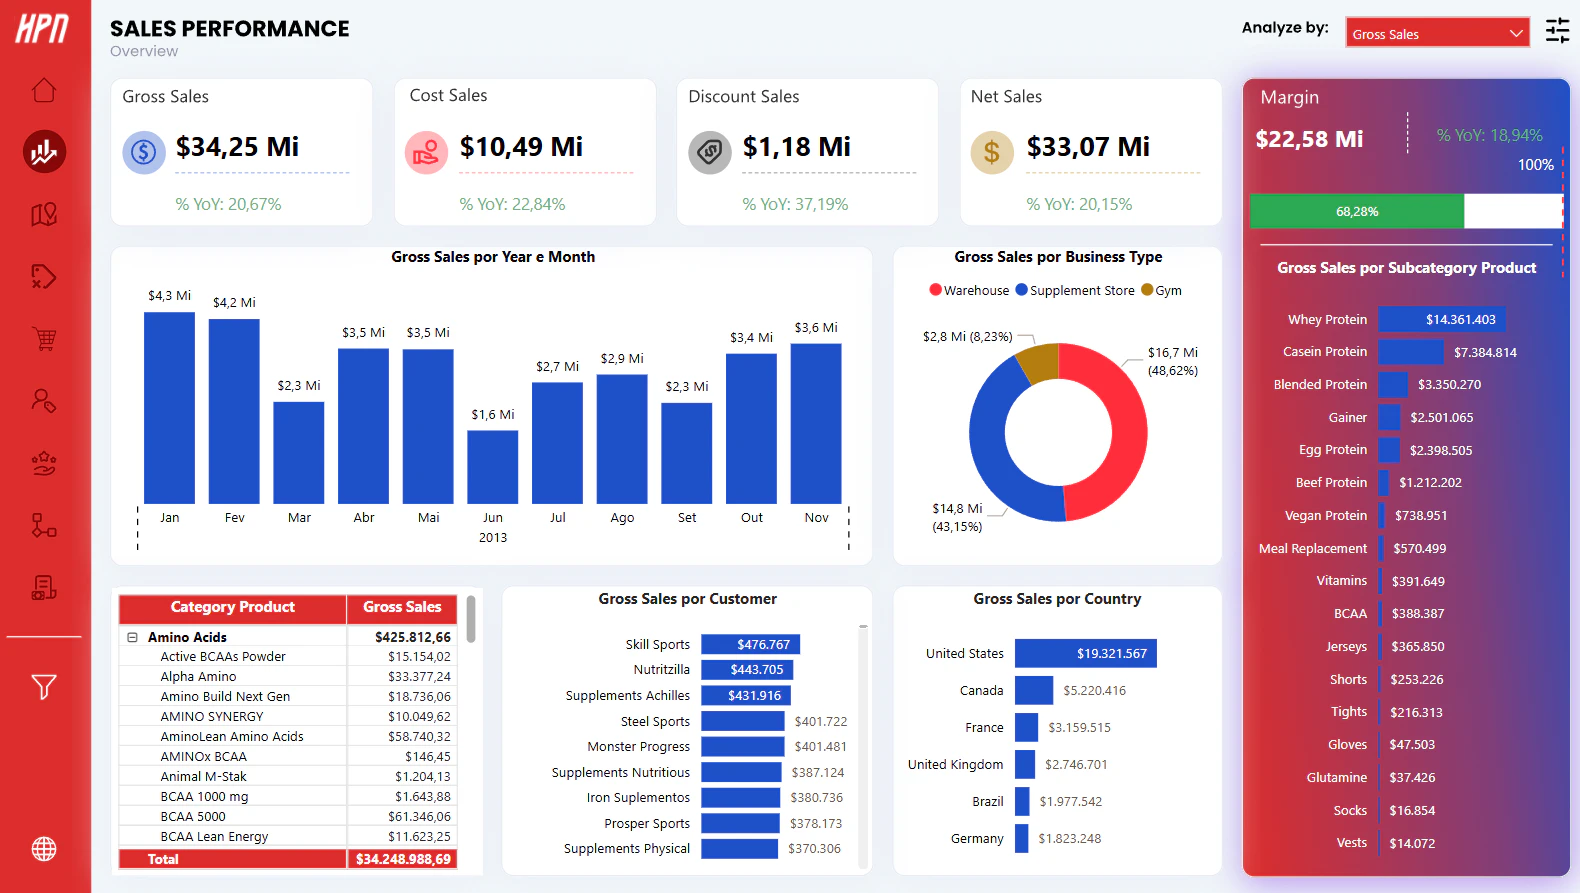Open the report sheet sidebar icon
This screenshot has width=1580, height=893.
point(44,587)
